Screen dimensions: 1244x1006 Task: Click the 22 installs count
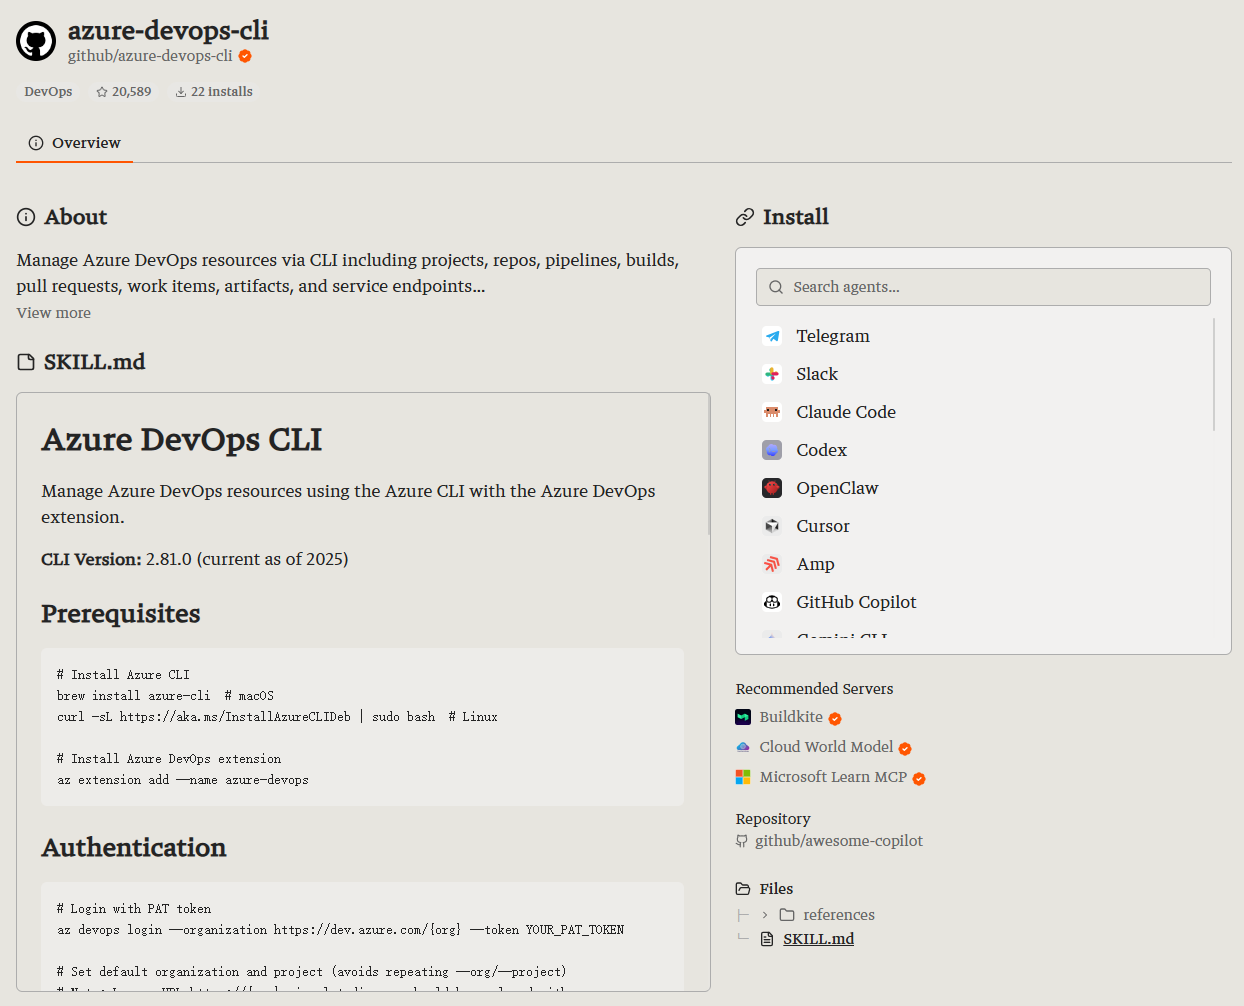tap(222, 92)
